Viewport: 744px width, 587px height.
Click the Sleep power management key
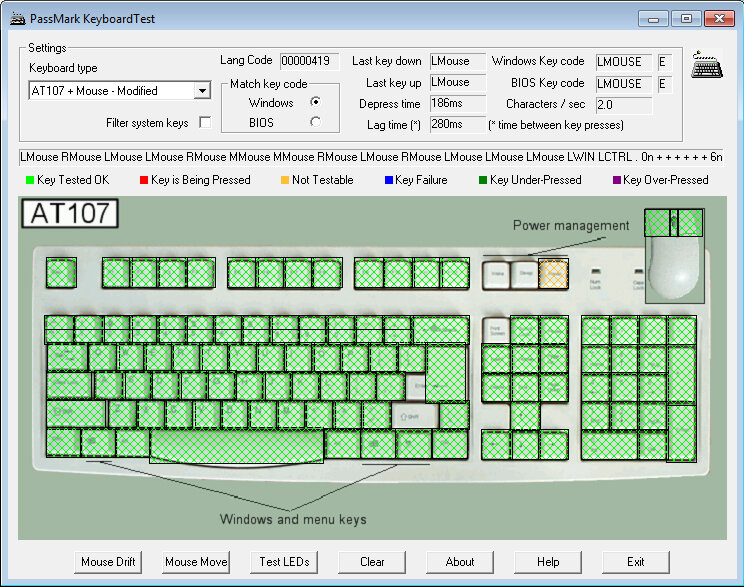pos(525,274)
